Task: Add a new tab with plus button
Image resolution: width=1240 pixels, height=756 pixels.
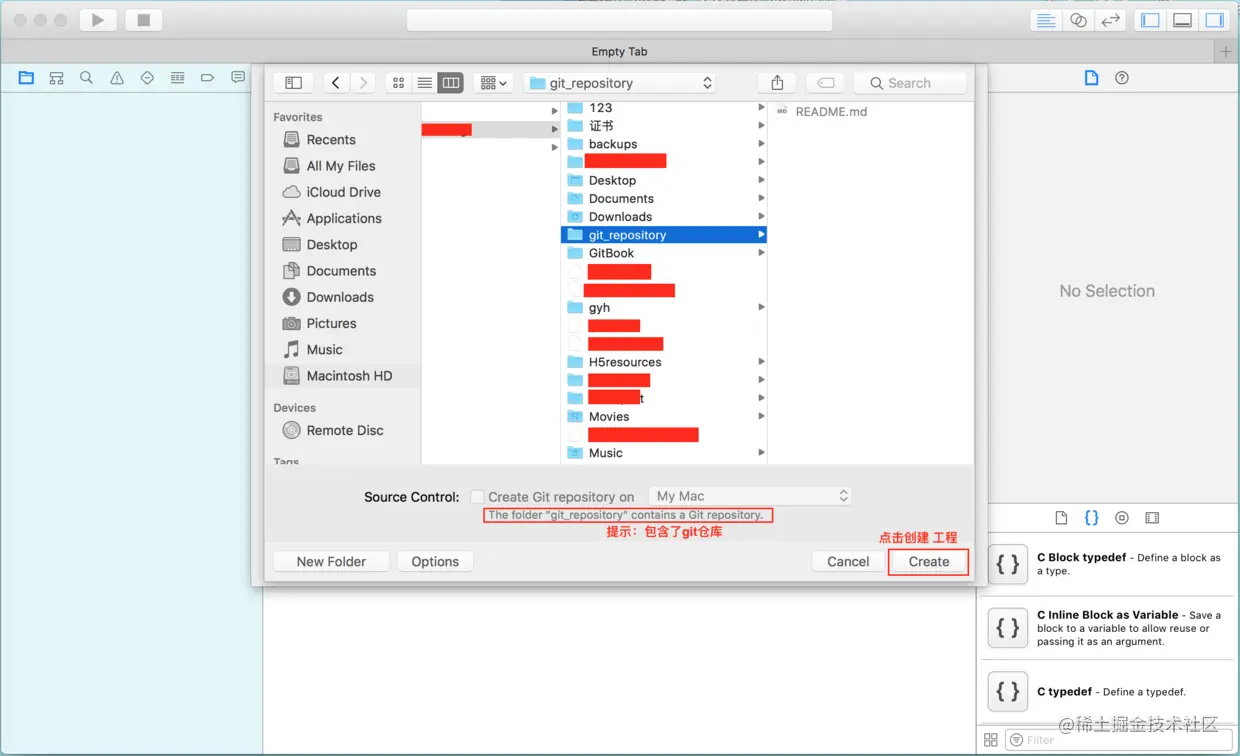Action: pos(1227,51)
